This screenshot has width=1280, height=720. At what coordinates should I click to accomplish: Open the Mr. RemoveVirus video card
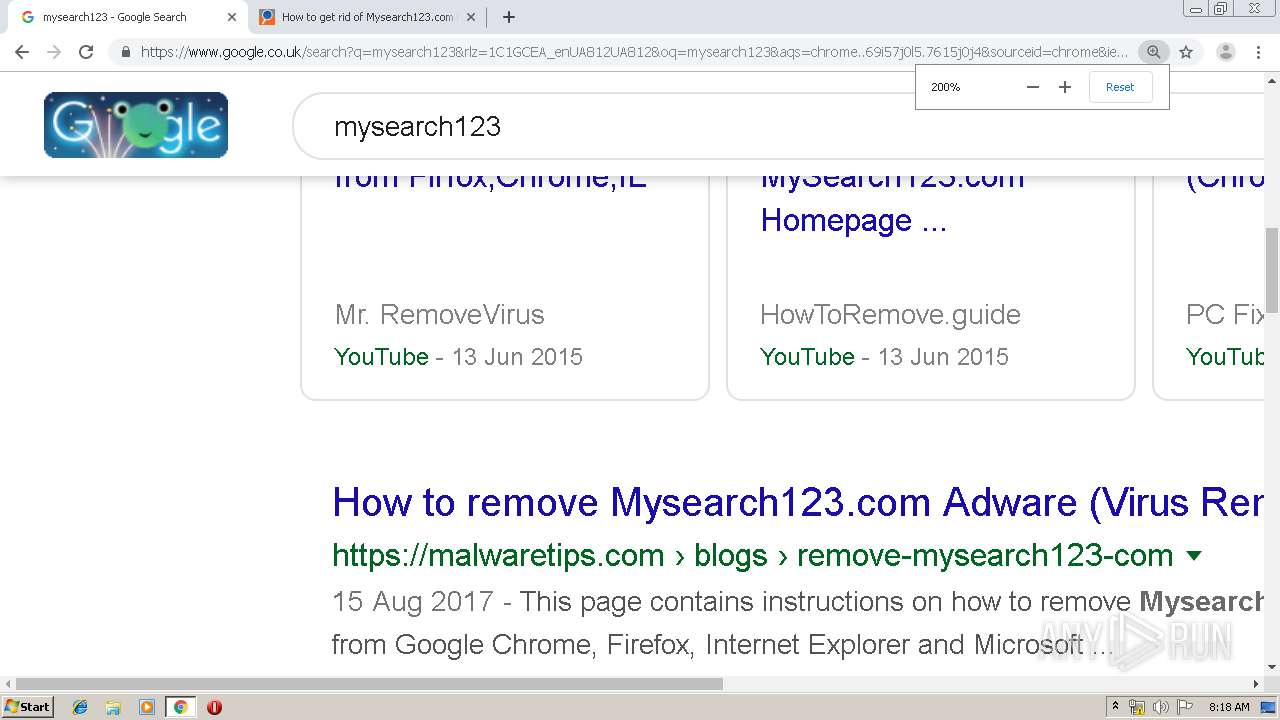tap(505, 288)
